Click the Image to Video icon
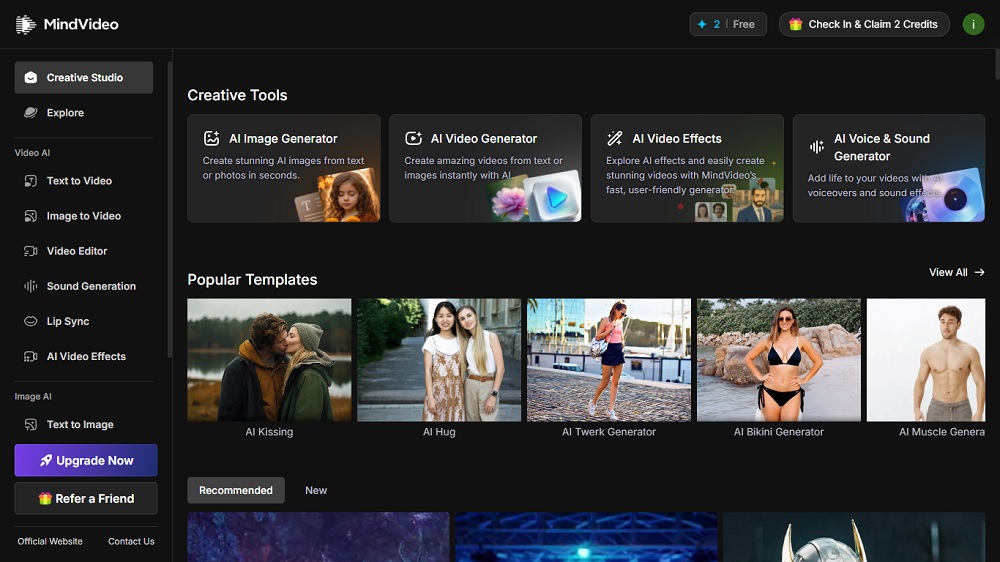Viewport: 1000px width, 562px height. 31,216
